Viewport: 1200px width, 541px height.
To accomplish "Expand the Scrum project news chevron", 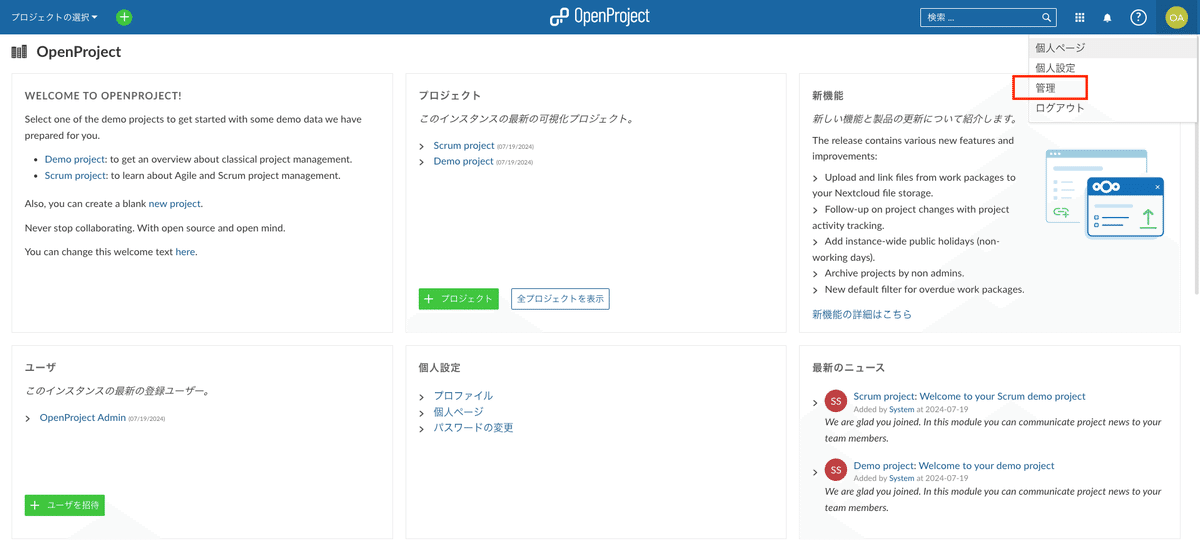I will (816, 403).
